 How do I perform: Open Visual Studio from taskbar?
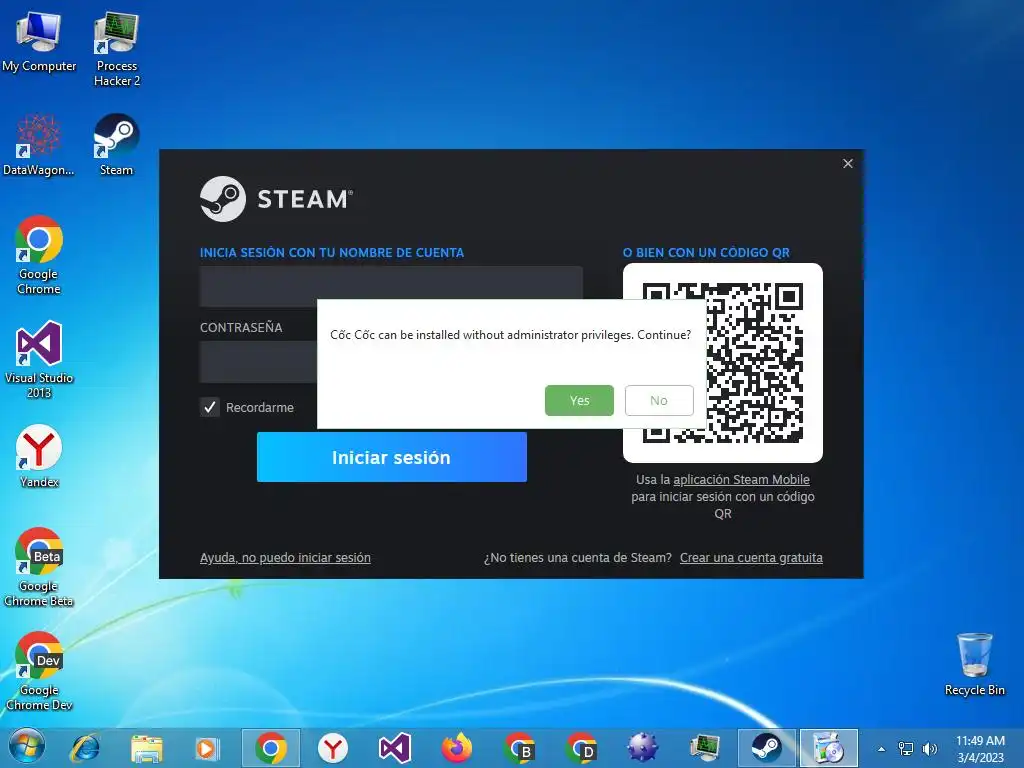click(x=394, y=748)
